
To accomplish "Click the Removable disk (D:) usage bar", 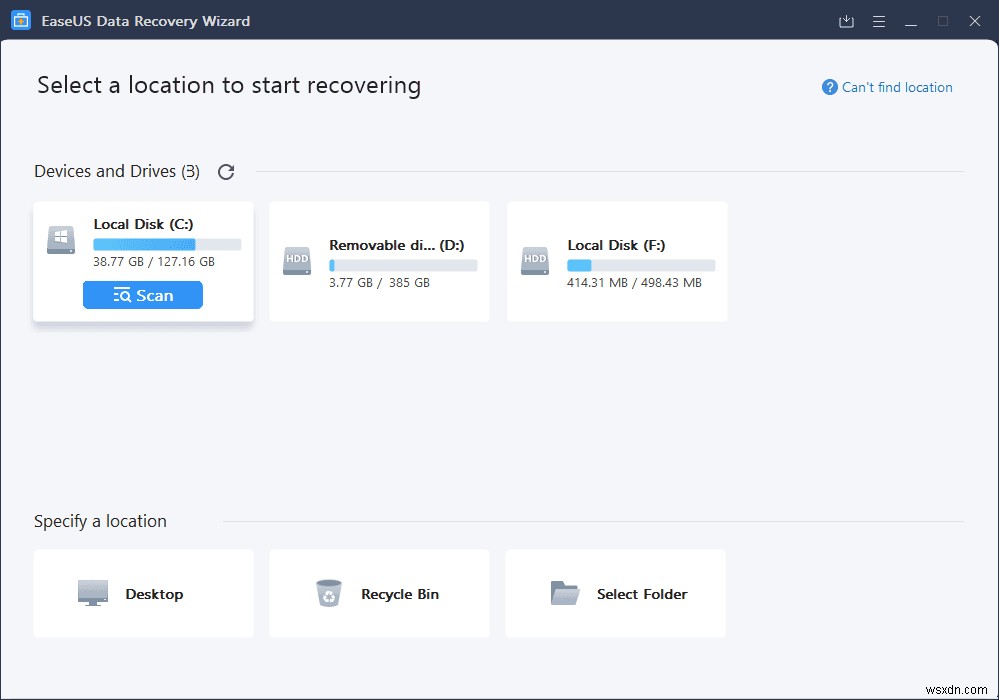I will [403, 266].
